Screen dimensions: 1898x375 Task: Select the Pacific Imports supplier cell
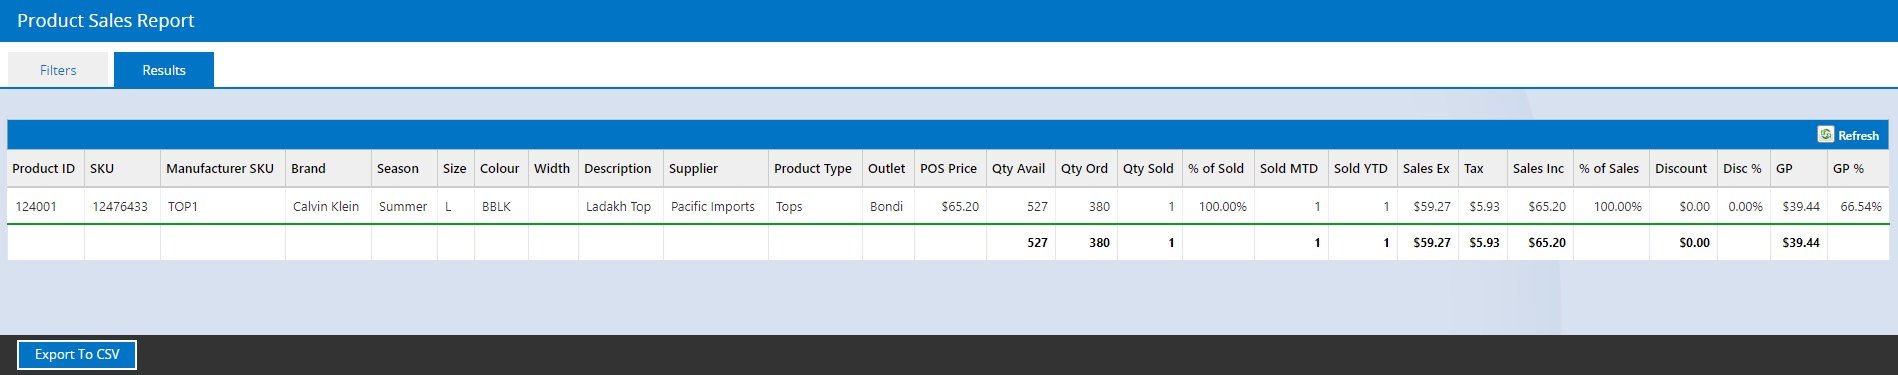pos(715,206)
